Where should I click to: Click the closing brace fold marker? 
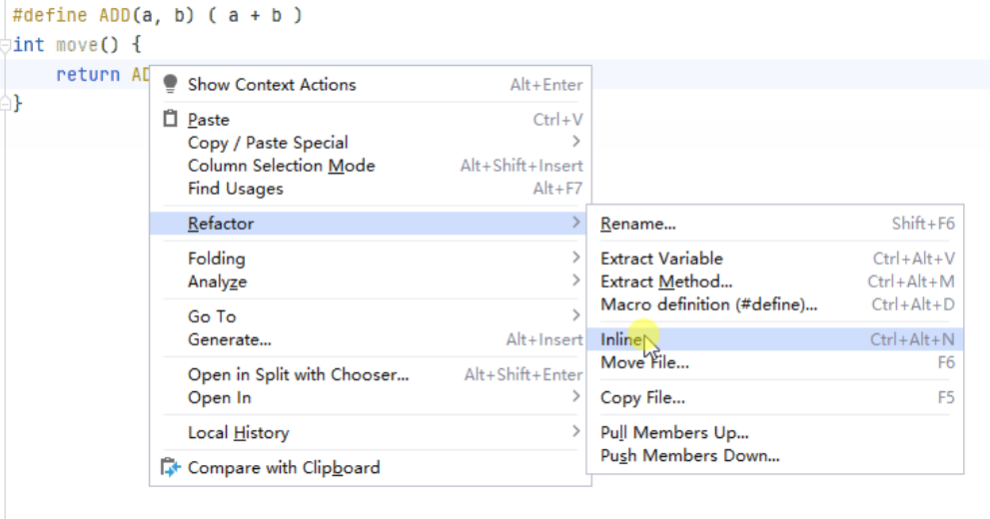point(6,102)
